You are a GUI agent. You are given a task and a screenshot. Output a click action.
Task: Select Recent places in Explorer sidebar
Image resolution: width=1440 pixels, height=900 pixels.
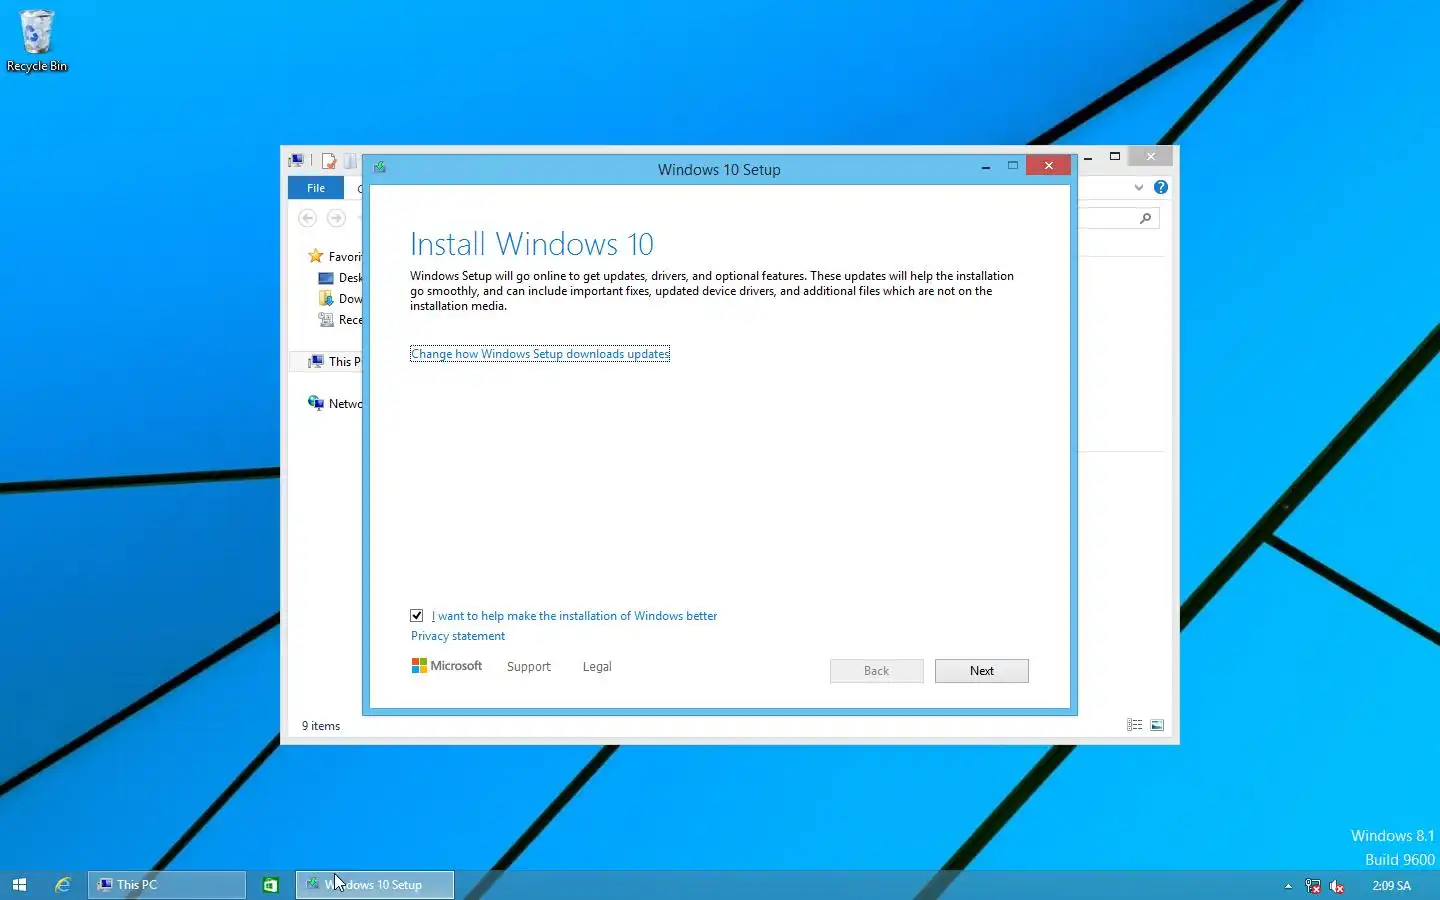[x=340, y=320]
